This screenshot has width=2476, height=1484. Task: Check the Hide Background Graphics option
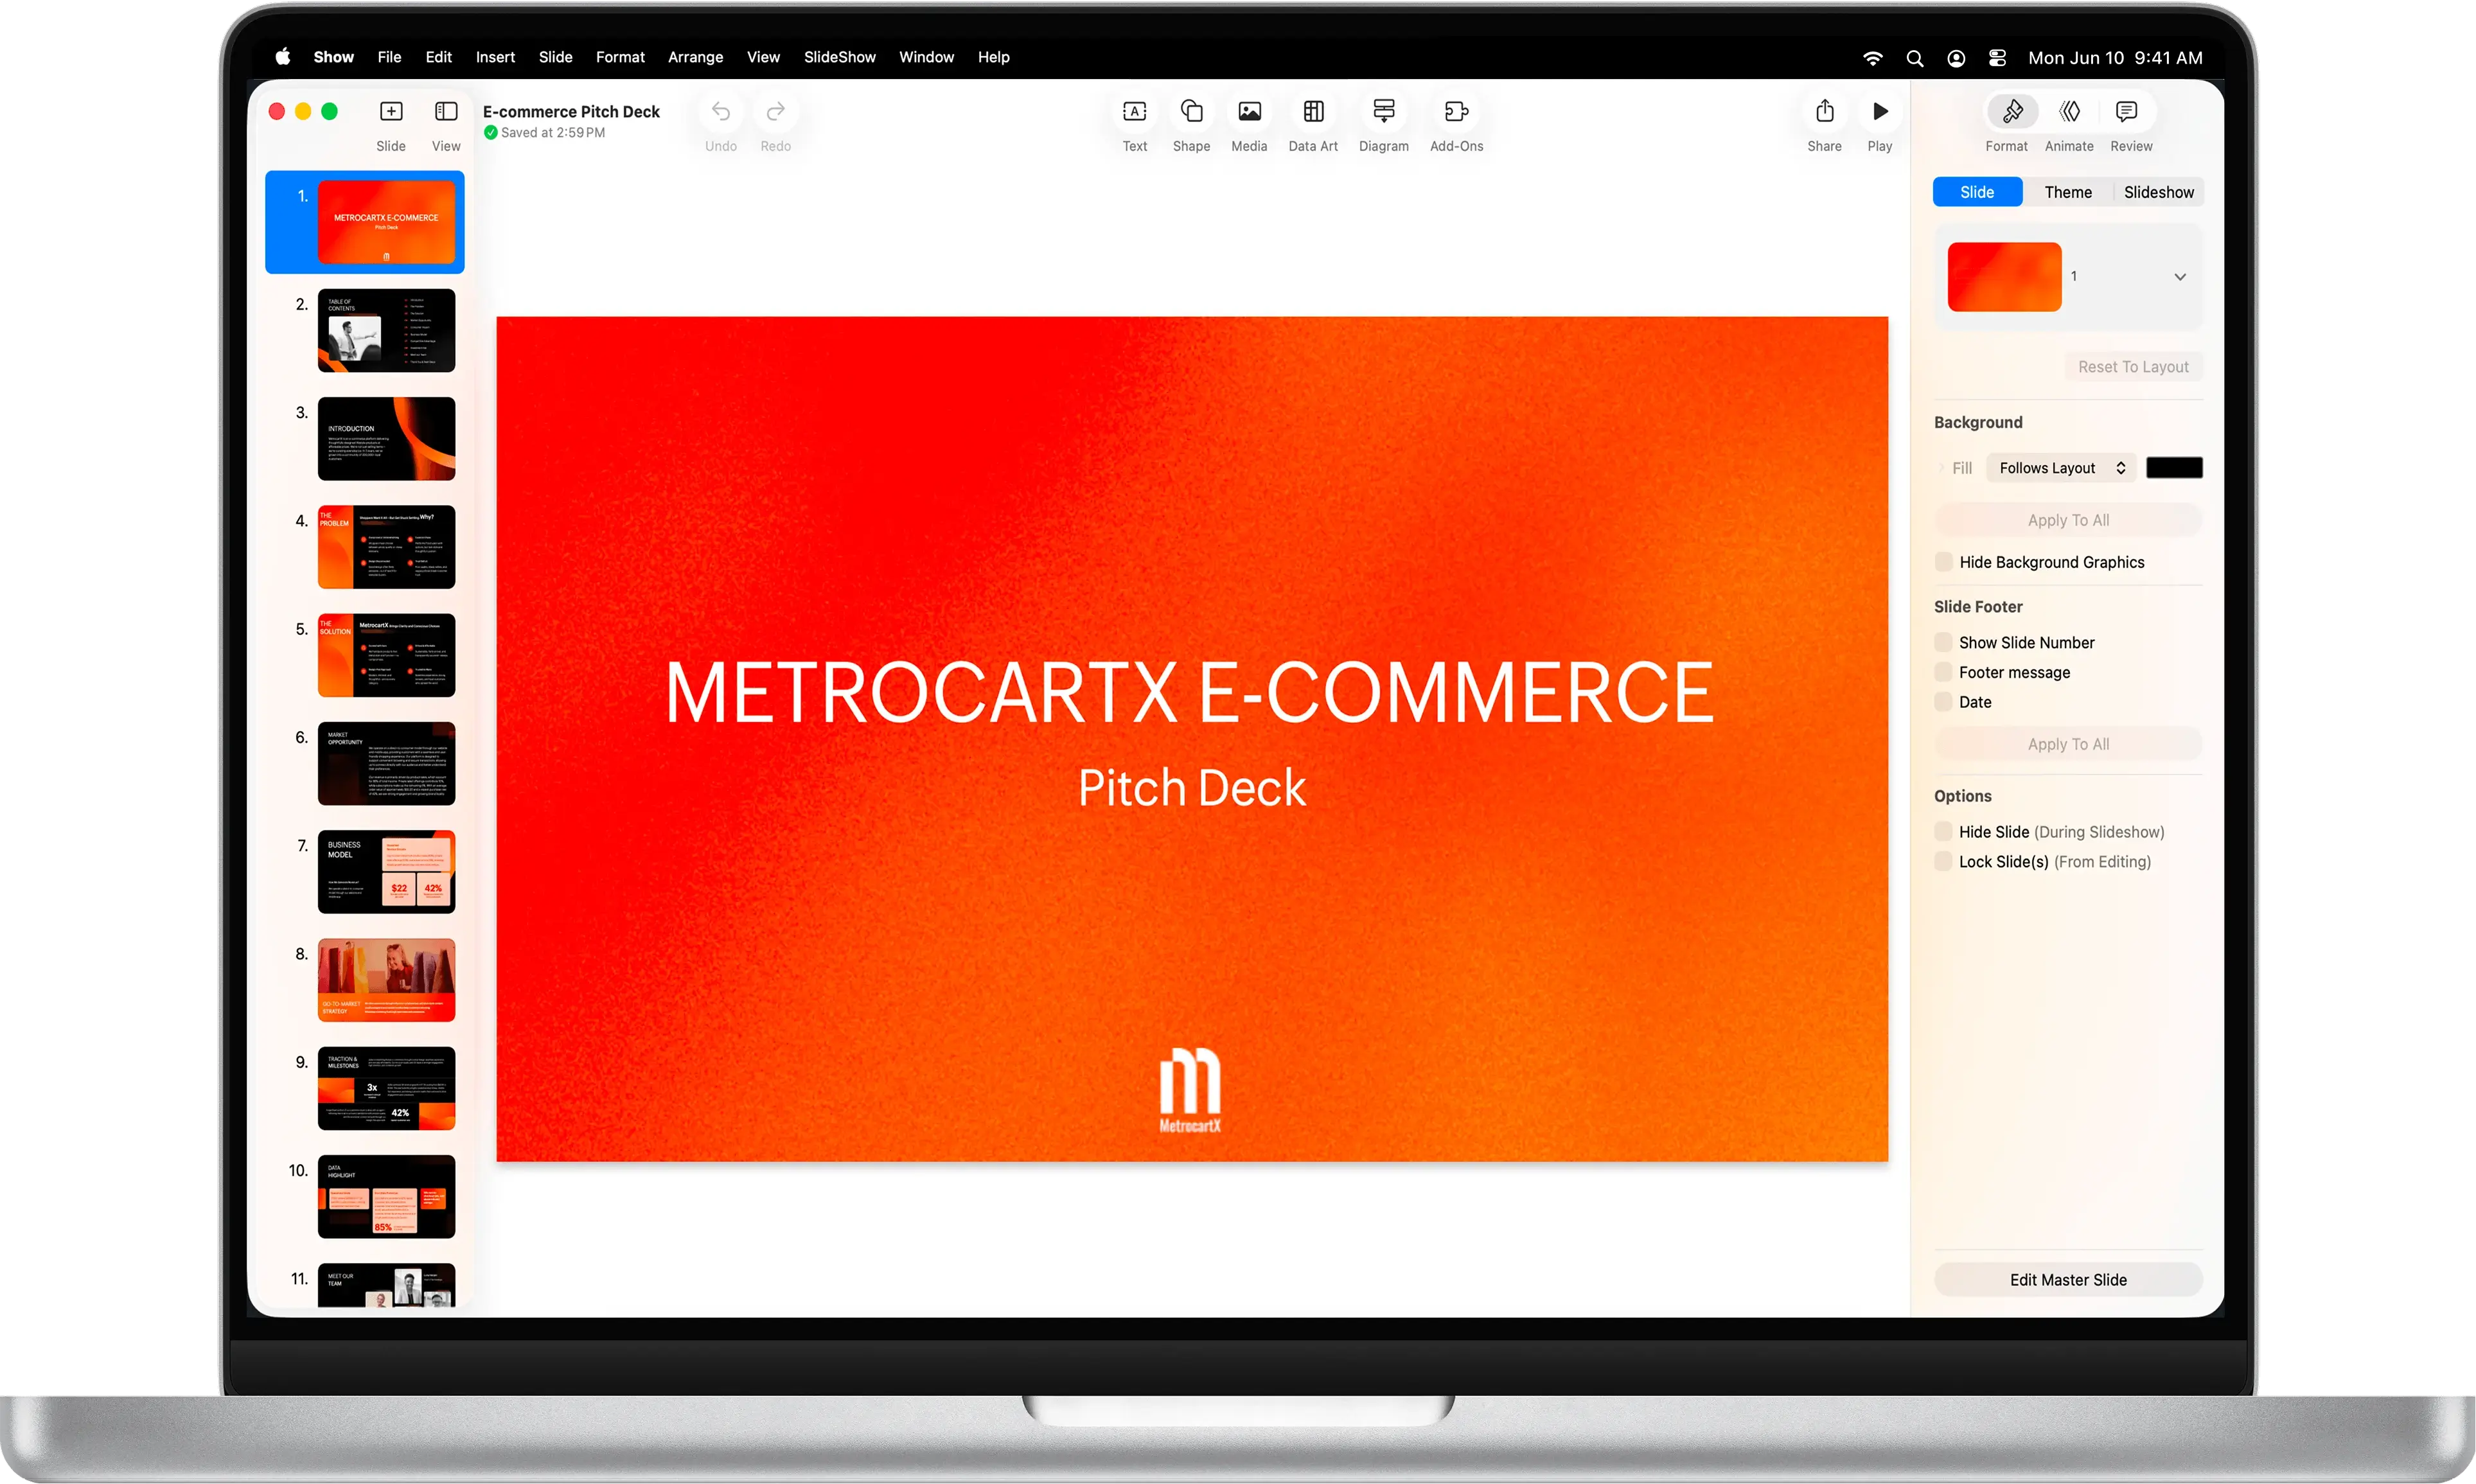pos(1943,562)
